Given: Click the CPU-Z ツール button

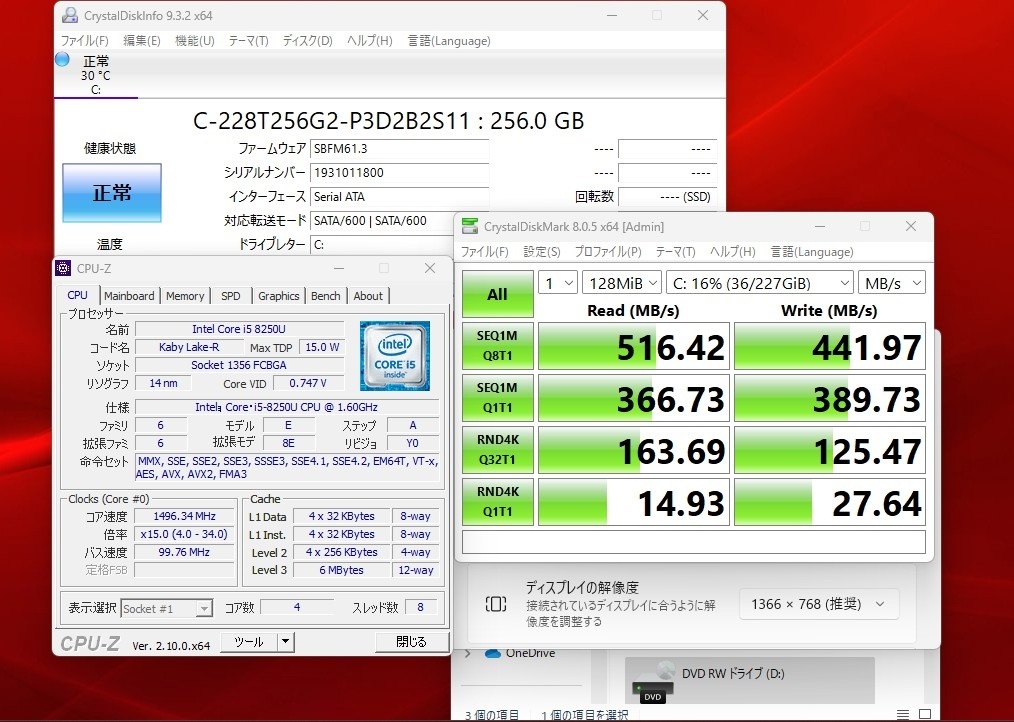Looking at the screenshot, I should (249, 642).
